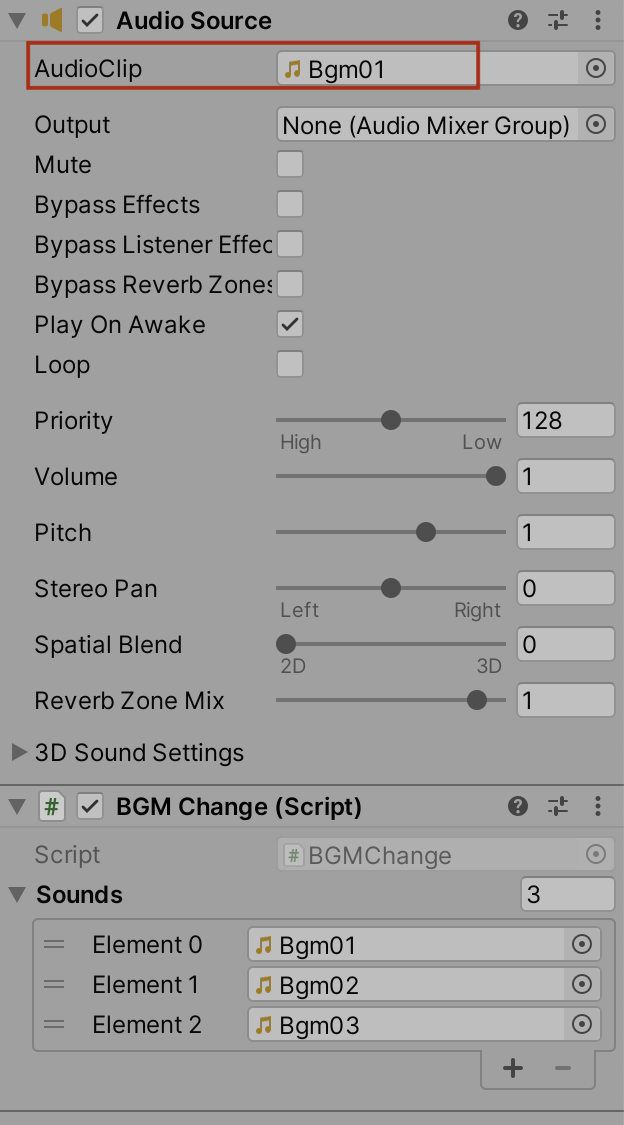This screenshot has width=624, height=1125.
Task: Click the speaker icon in Audio Source header
Action: [51, 20]
